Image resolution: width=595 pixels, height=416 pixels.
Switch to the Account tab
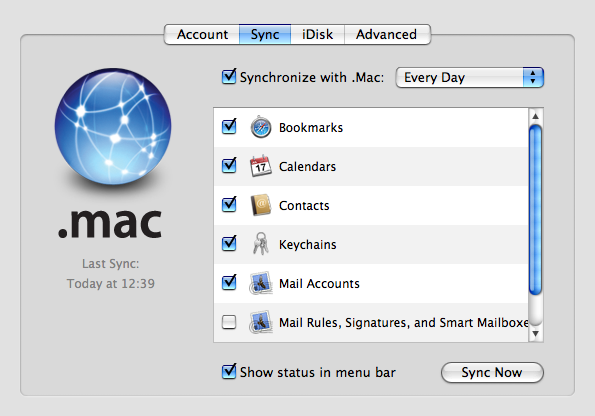click(x=202, y=35)
